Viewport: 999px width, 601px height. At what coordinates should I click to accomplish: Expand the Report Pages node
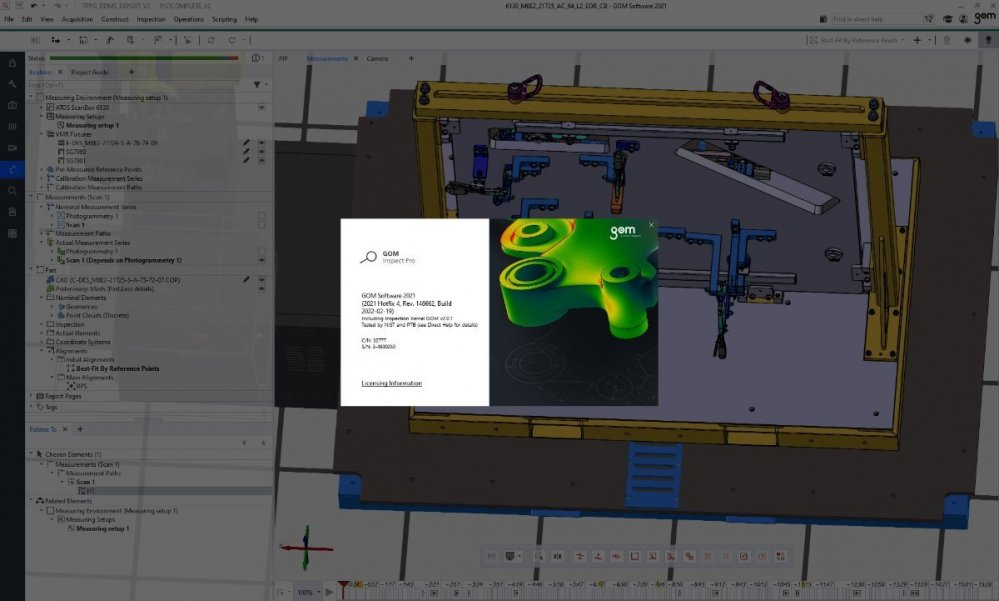coord(31,396)
